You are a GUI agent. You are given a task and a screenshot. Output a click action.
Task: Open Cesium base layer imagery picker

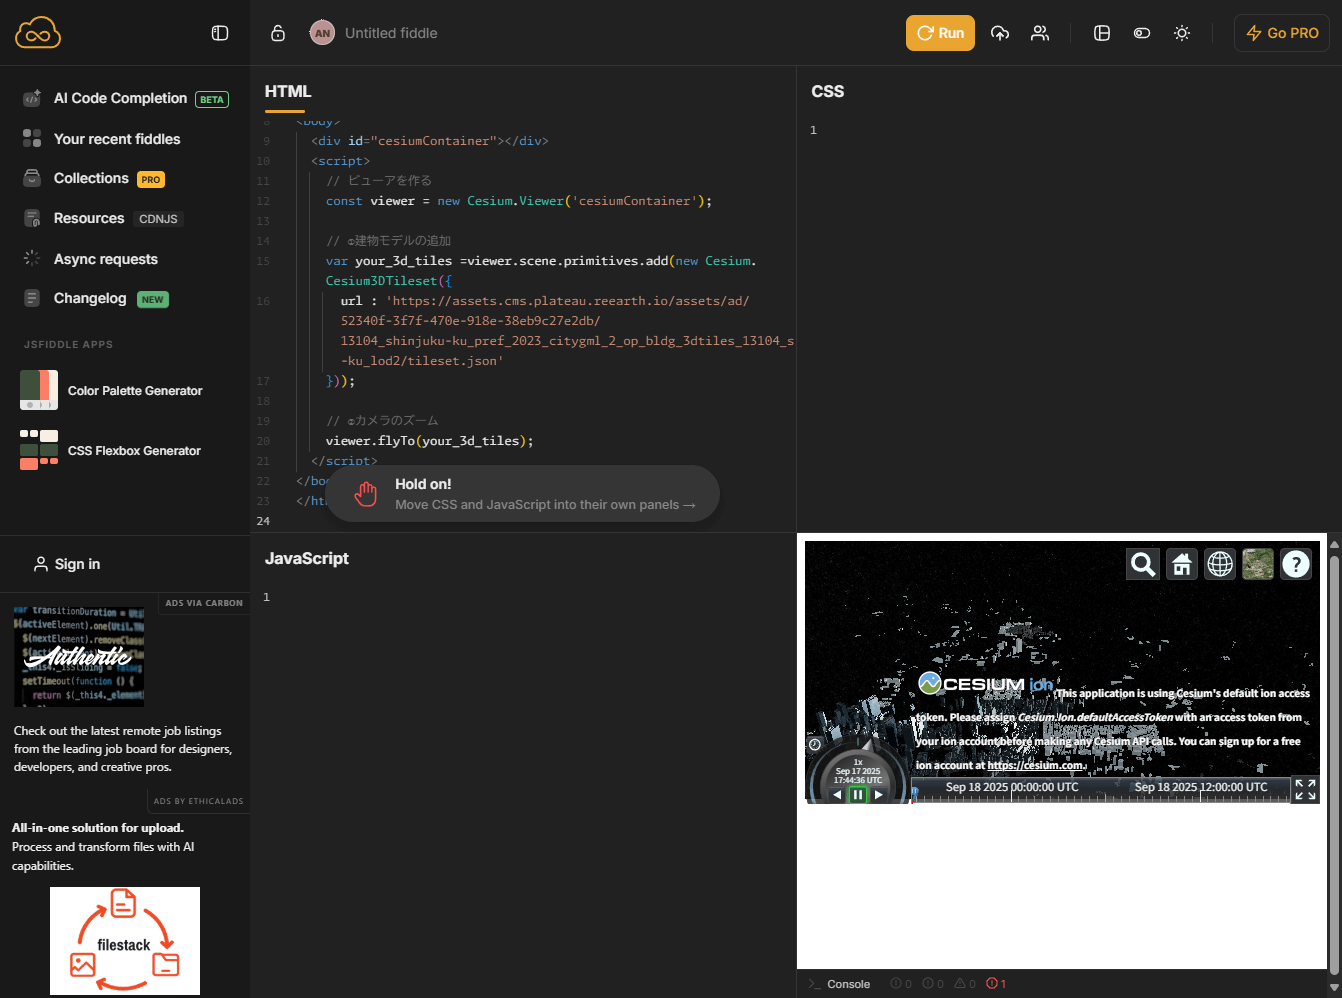1258,564
